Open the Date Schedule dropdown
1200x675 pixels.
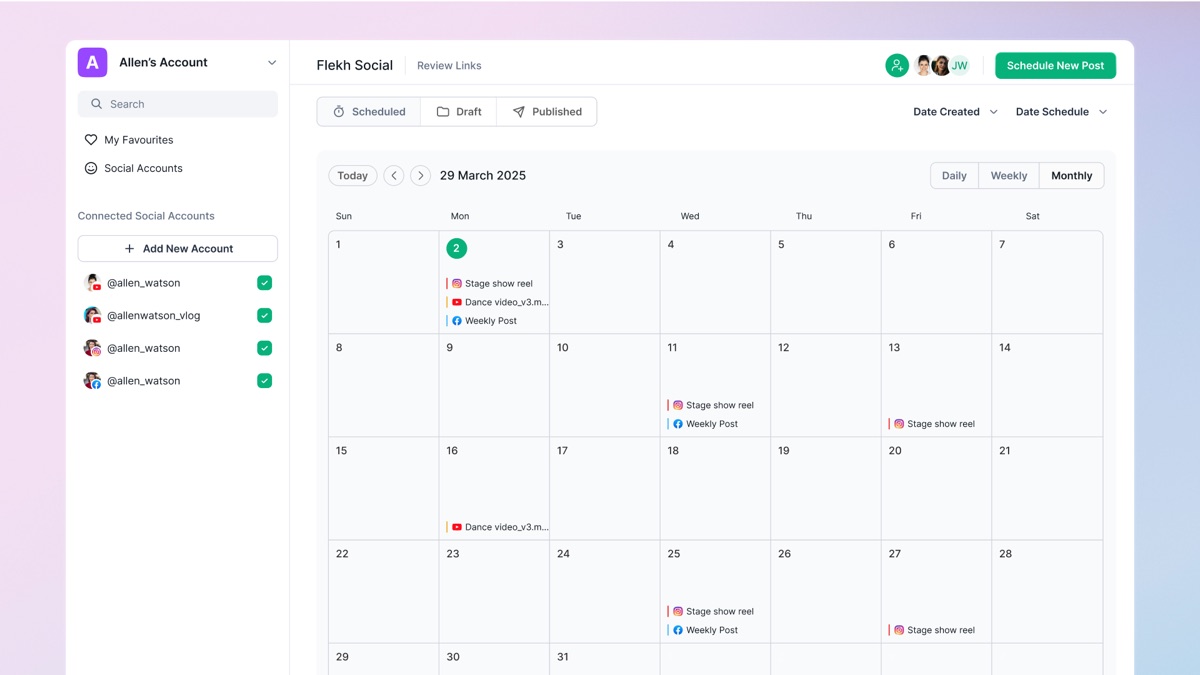tap(1061, 112)
